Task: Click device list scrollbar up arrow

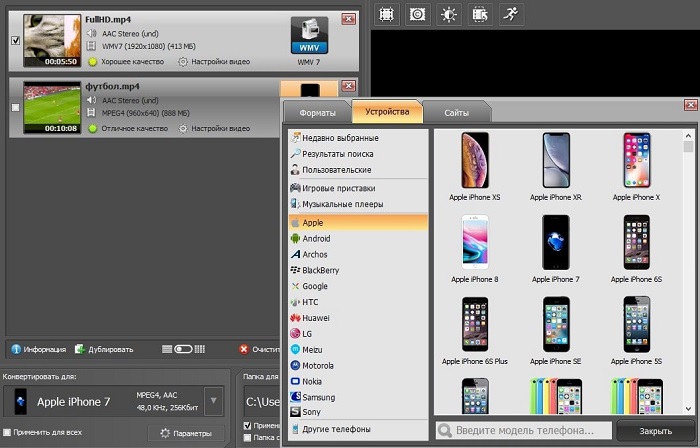Action: tap(688, 136)
